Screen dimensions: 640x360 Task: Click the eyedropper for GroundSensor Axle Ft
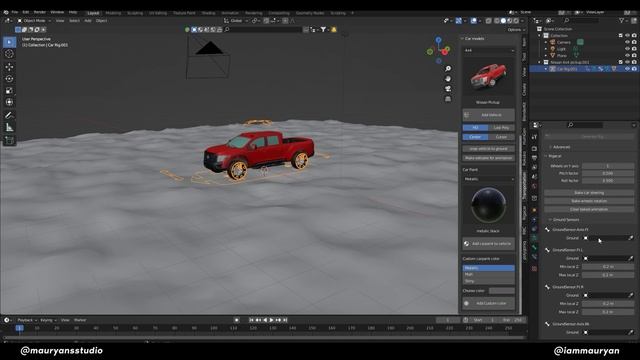pos(631,238)
